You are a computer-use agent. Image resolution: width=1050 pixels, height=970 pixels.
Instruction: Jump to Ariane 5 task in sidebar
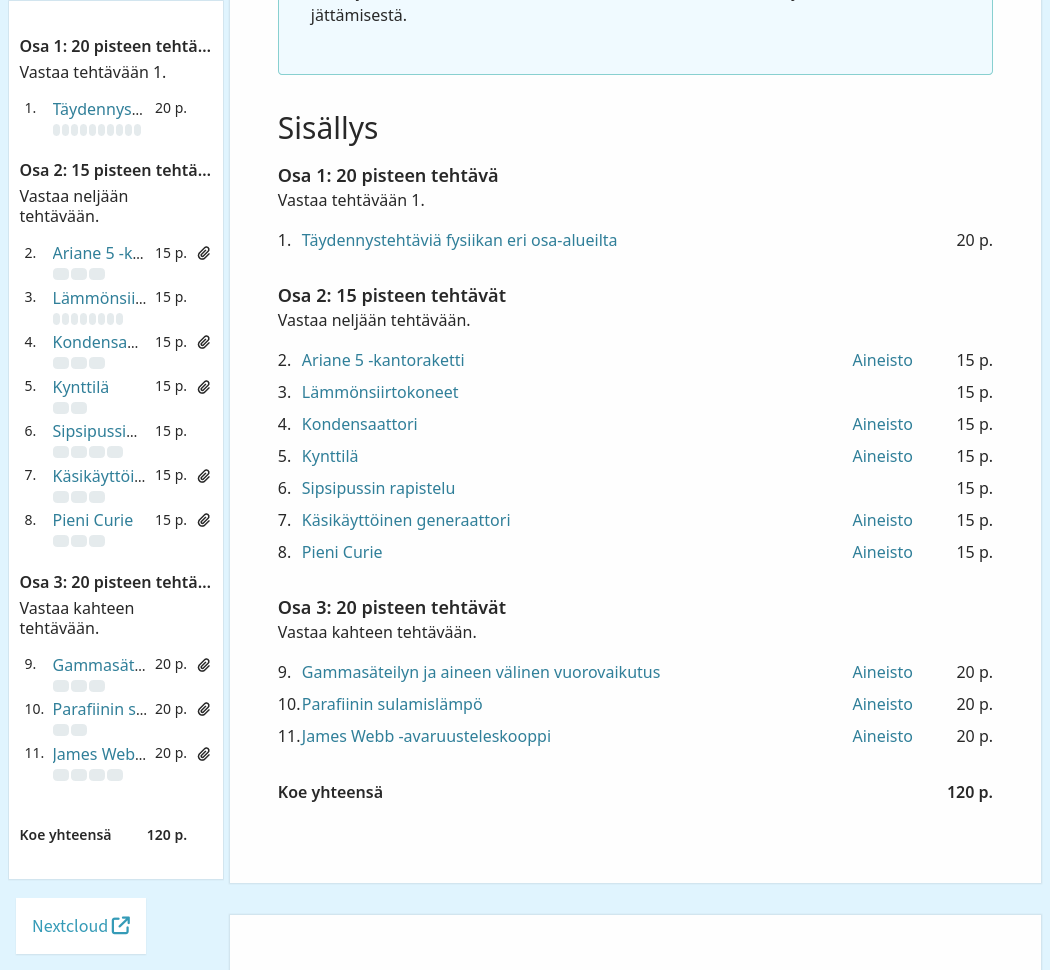point(98,254)
